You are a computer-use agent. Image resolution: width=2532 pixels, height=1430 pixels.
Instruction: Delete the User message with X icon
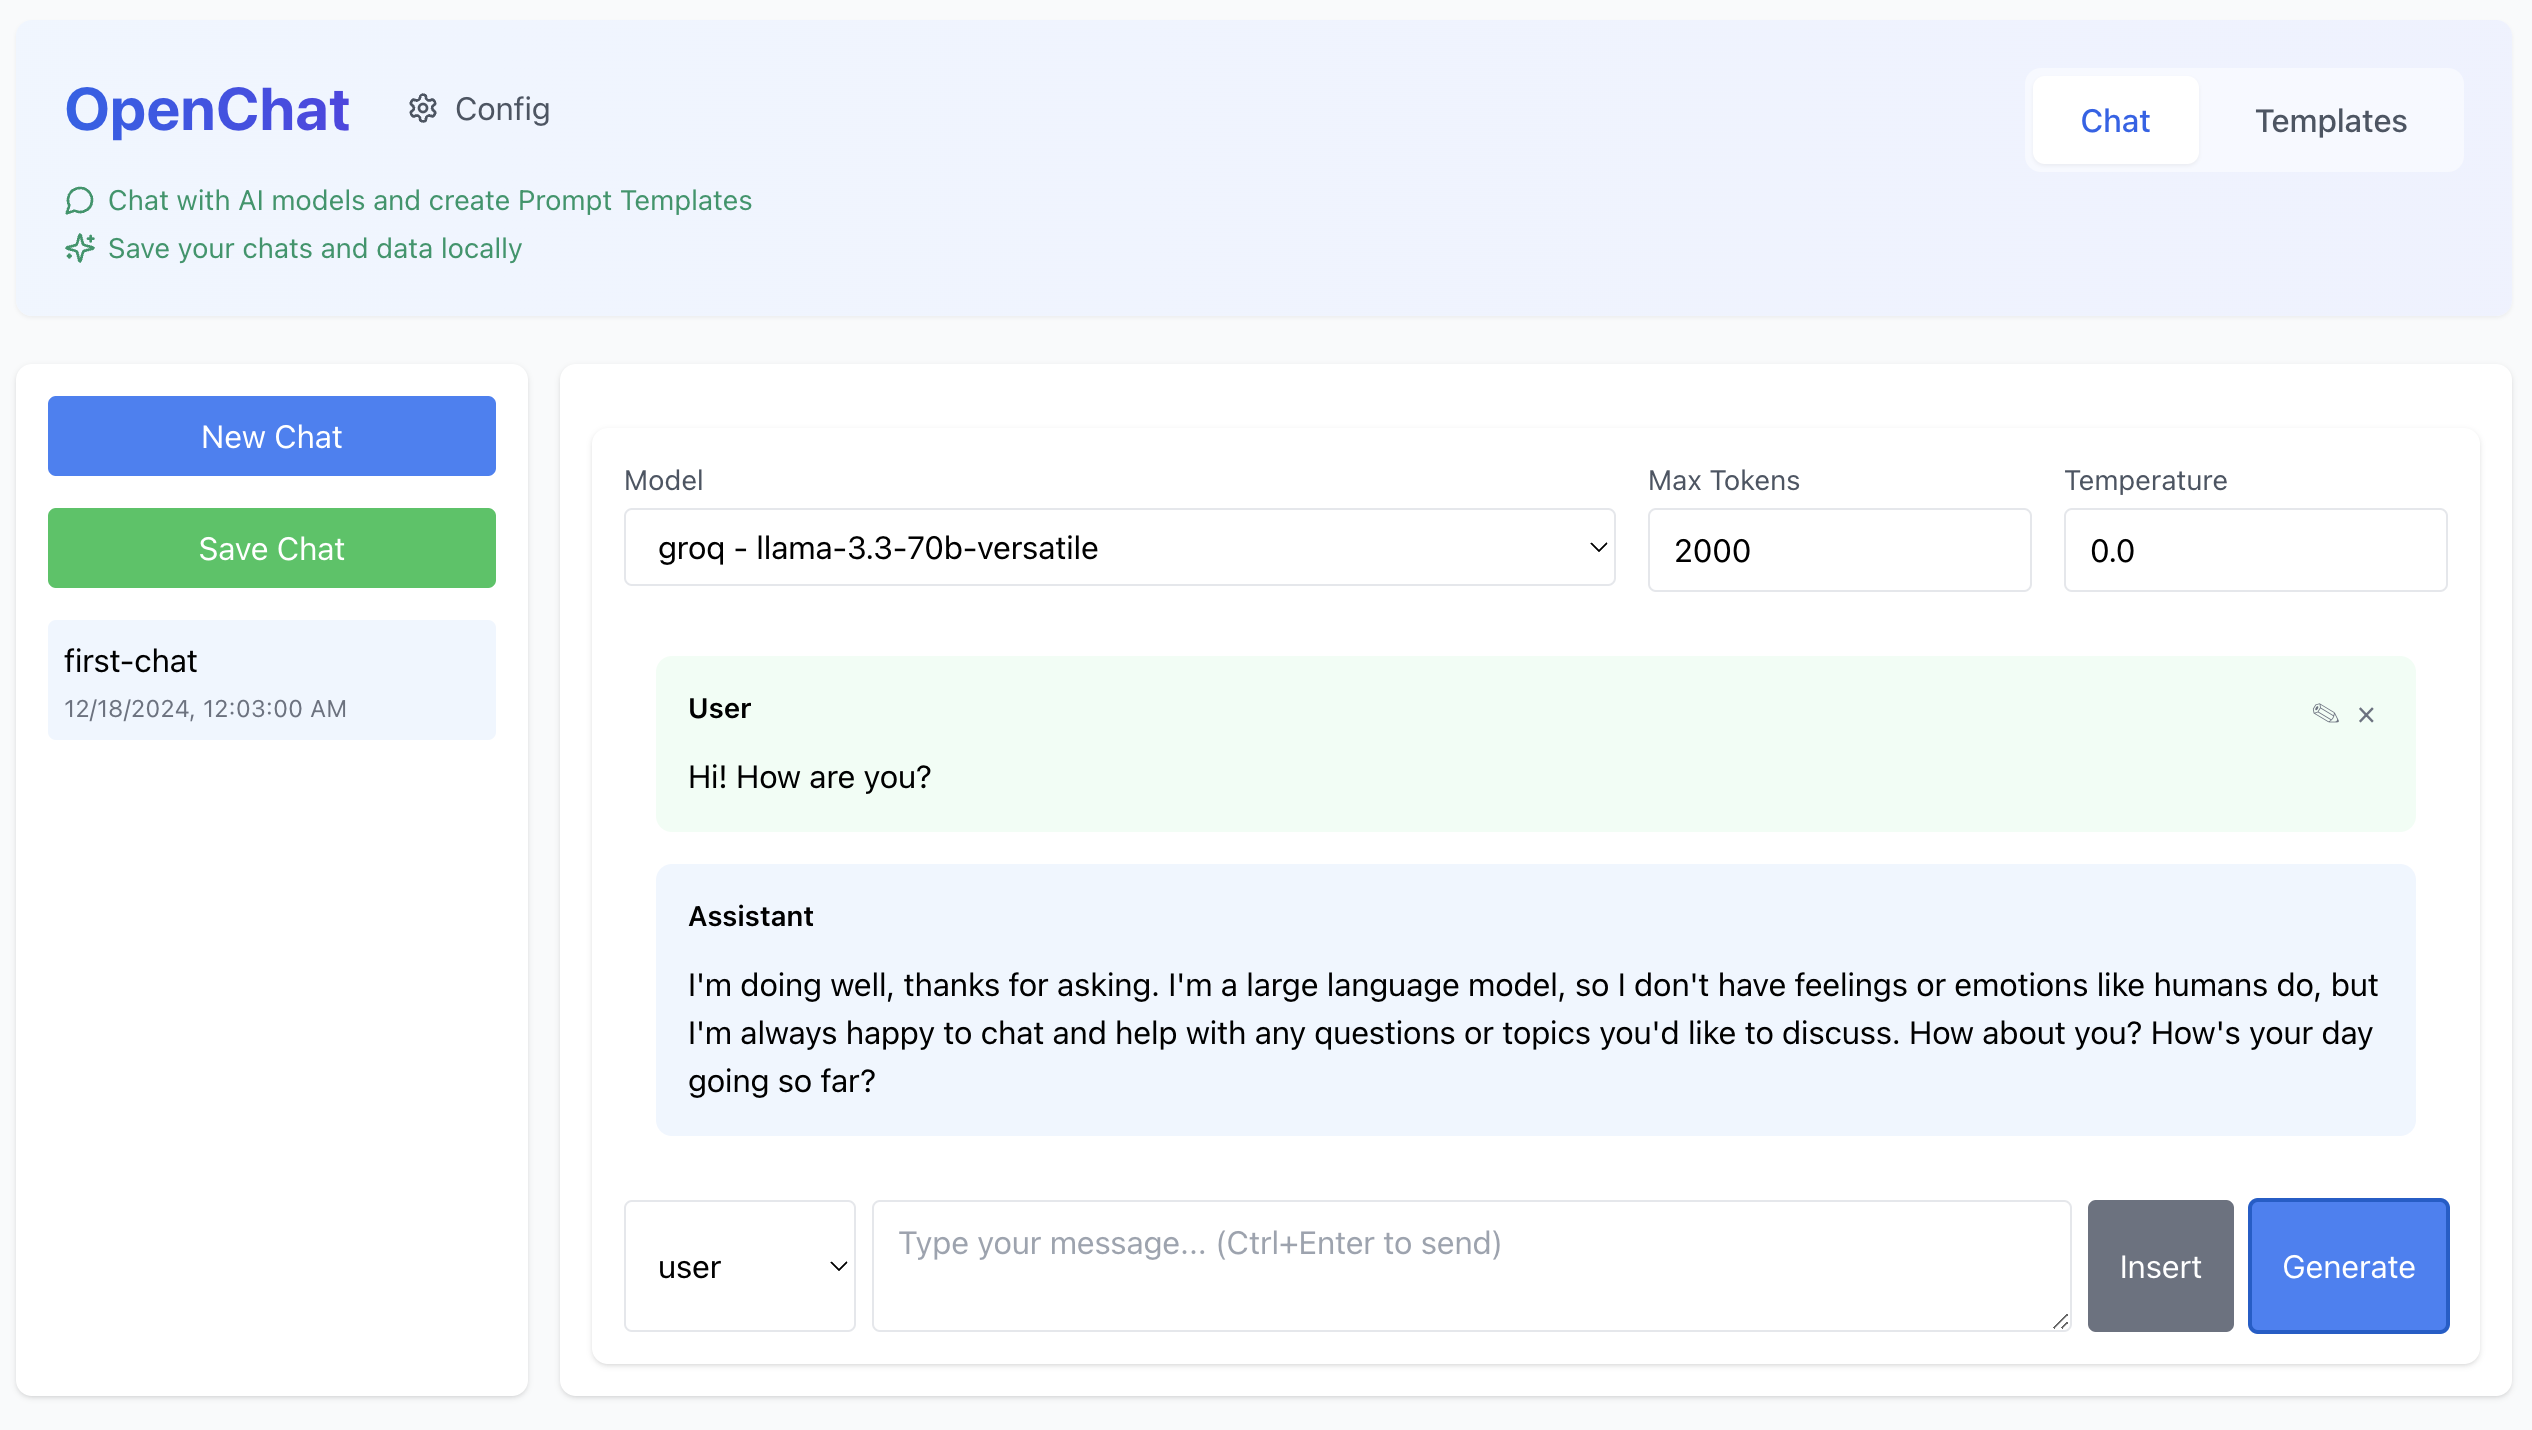2366,715
